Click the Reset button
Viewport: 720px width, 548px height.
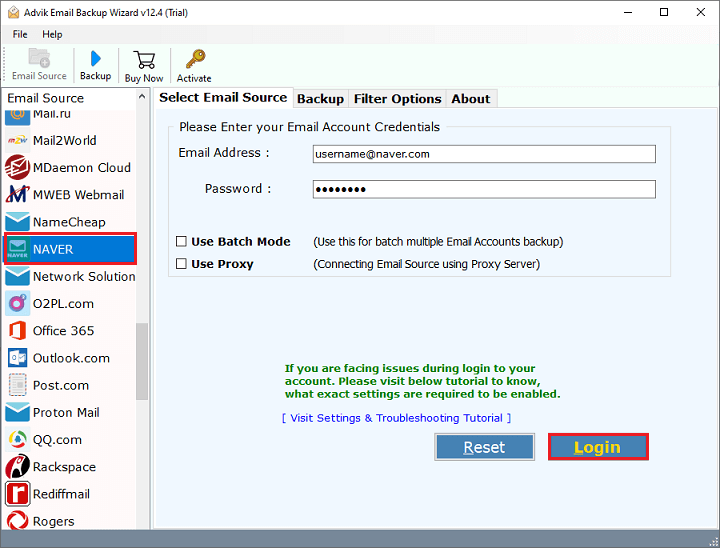(484, 447)
